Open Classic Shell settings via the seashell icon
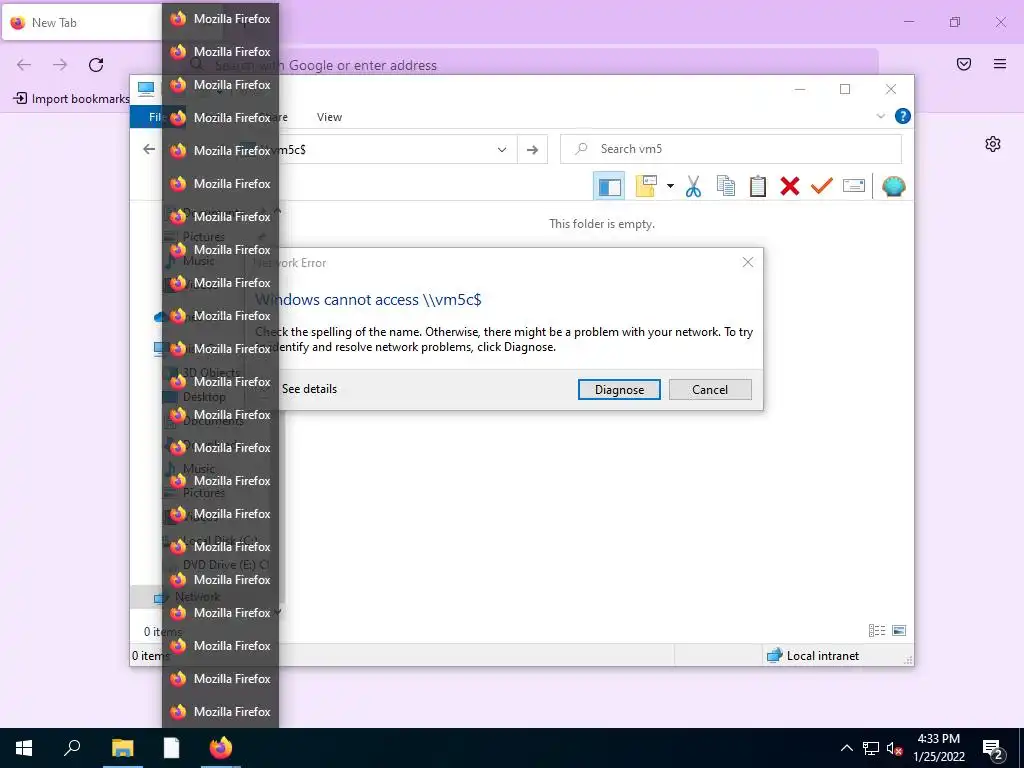Image resolution: width=1024 pixels, height=768 pixels. point(893,186)
